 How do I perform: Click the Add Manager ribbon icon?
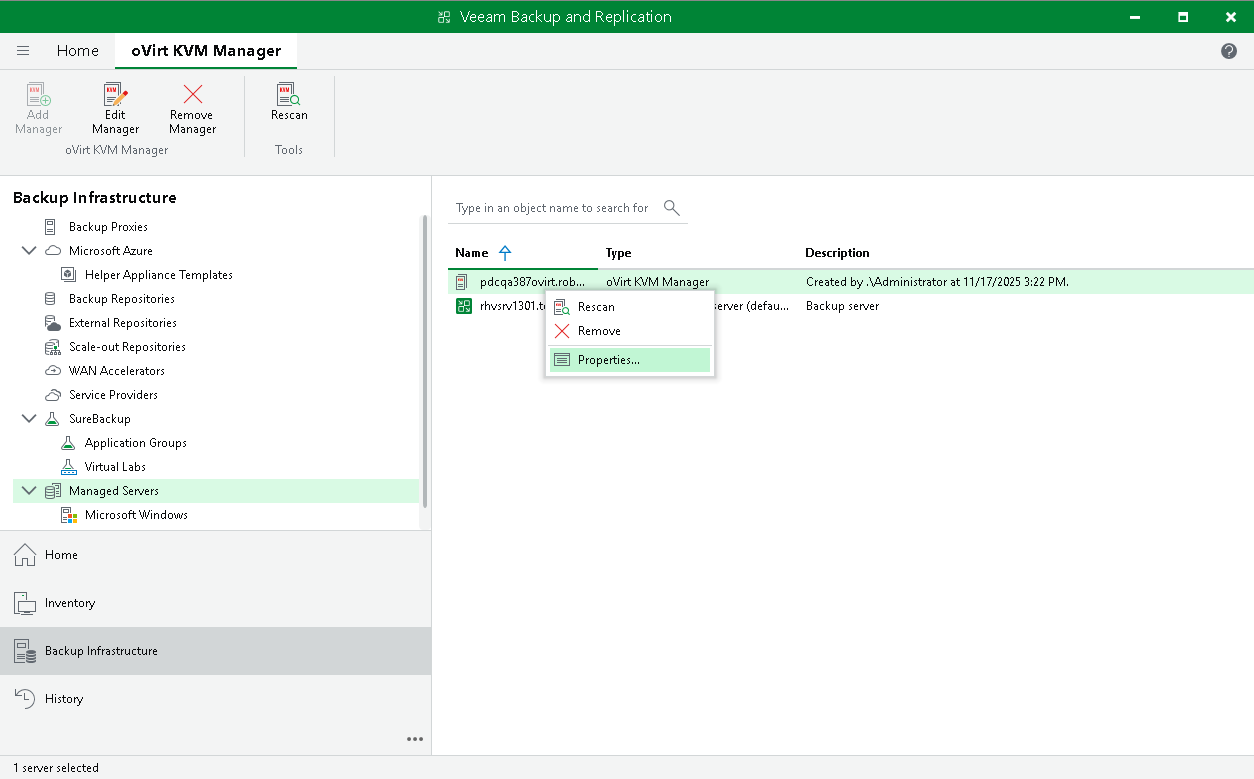(38, 95)
